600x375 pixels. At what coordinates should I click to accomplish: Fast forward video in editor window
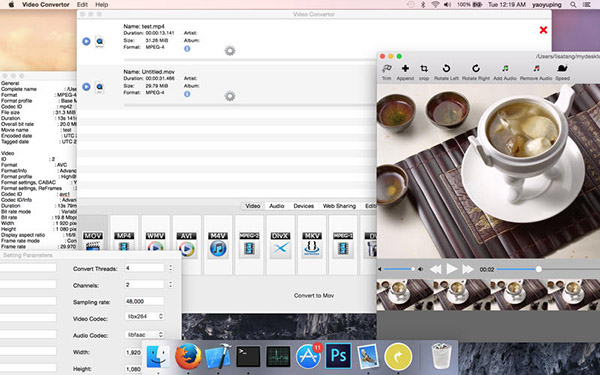click(468, 269)
